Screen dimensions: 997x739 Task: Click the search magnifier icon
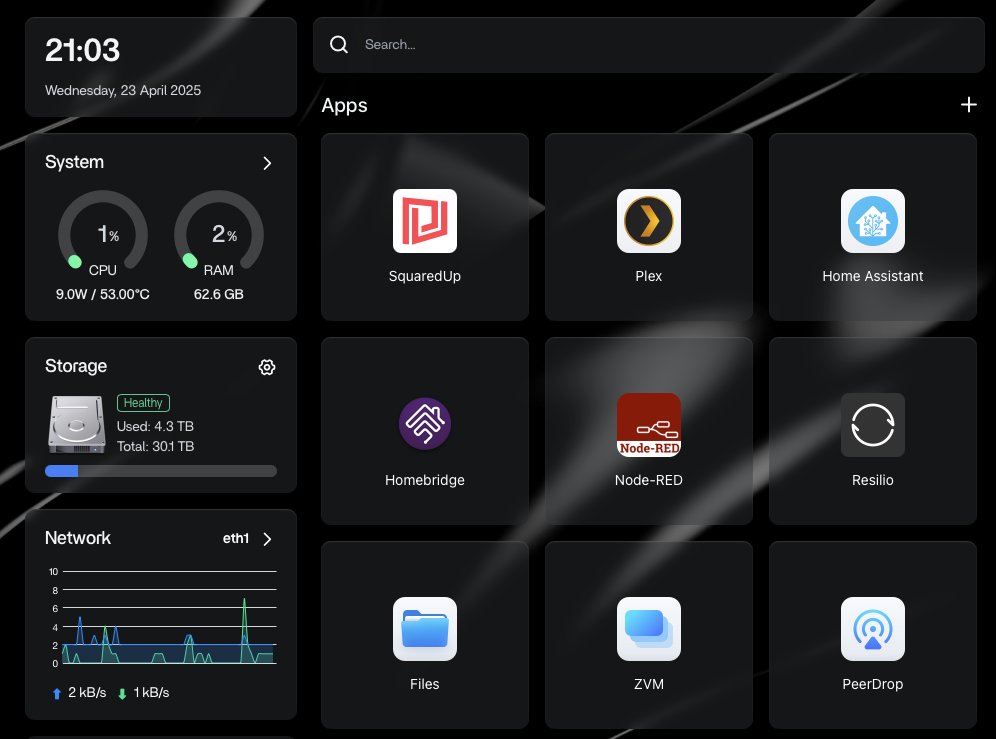(x=339, y=45)
